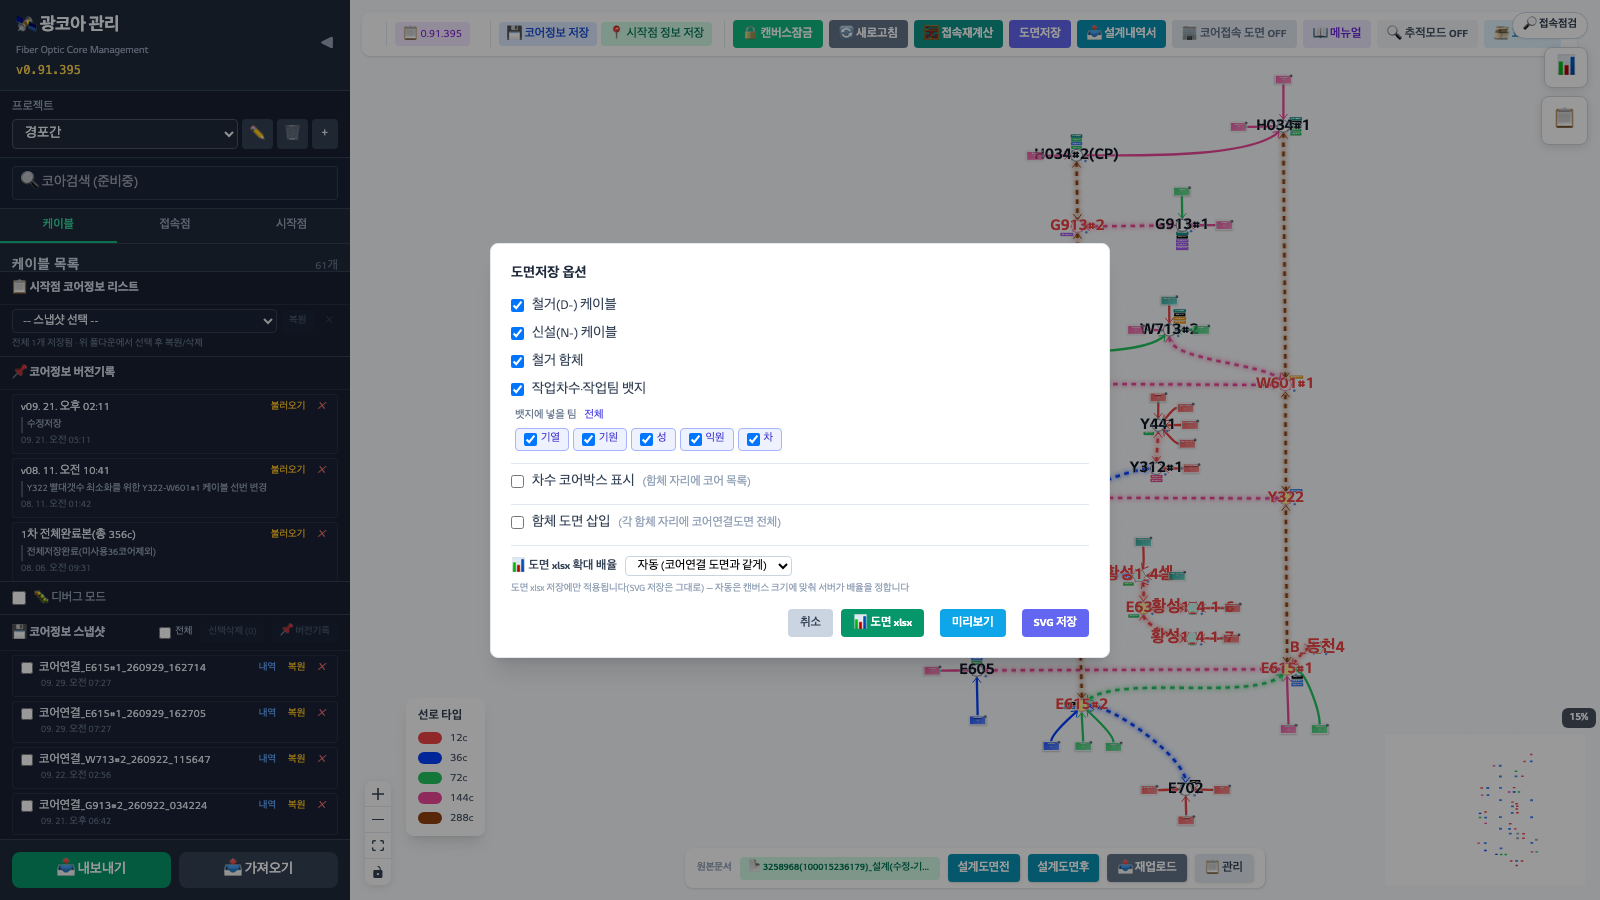1600x900 pixels.
Task: Switch to the 케이블 tab
Action: point(58,224)
